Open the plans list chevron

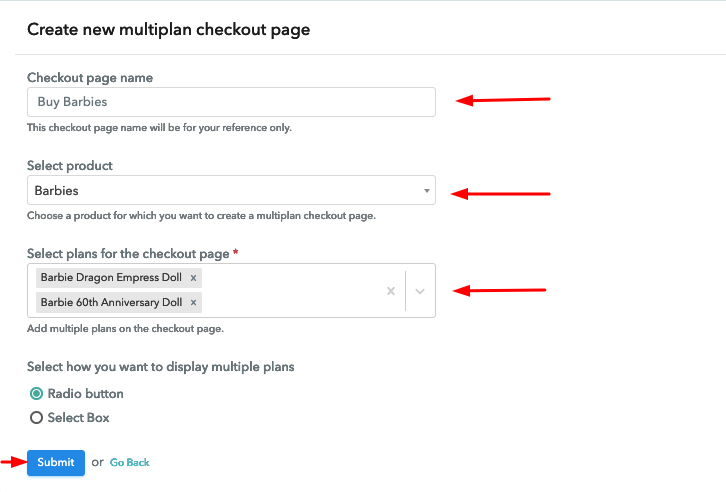point(420,291)
